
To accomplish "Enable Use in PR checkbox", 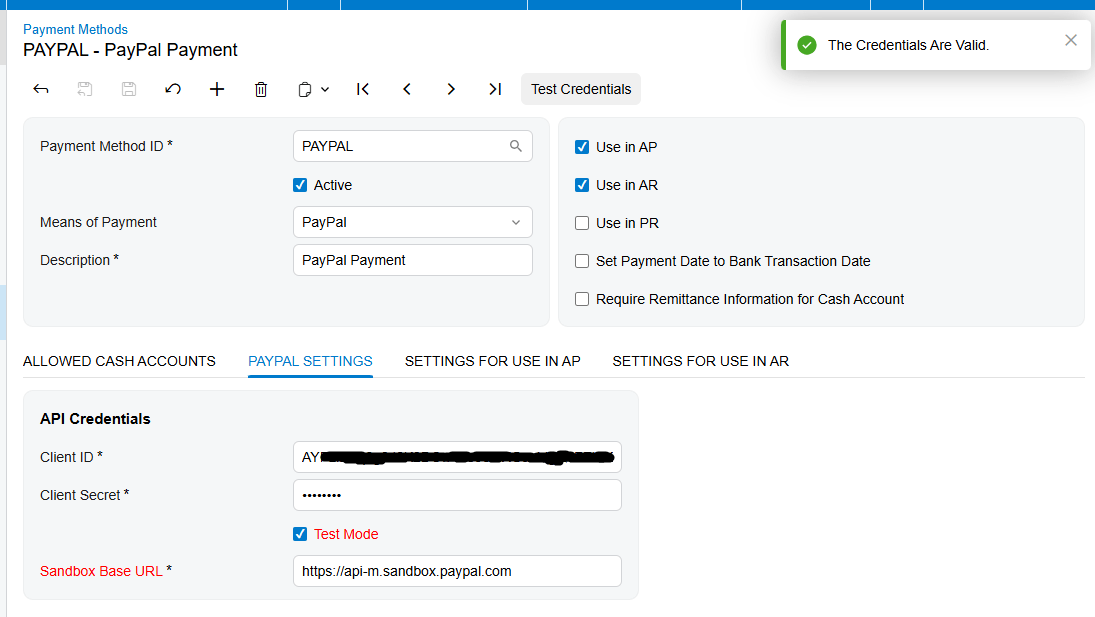I will pos(582,223).
